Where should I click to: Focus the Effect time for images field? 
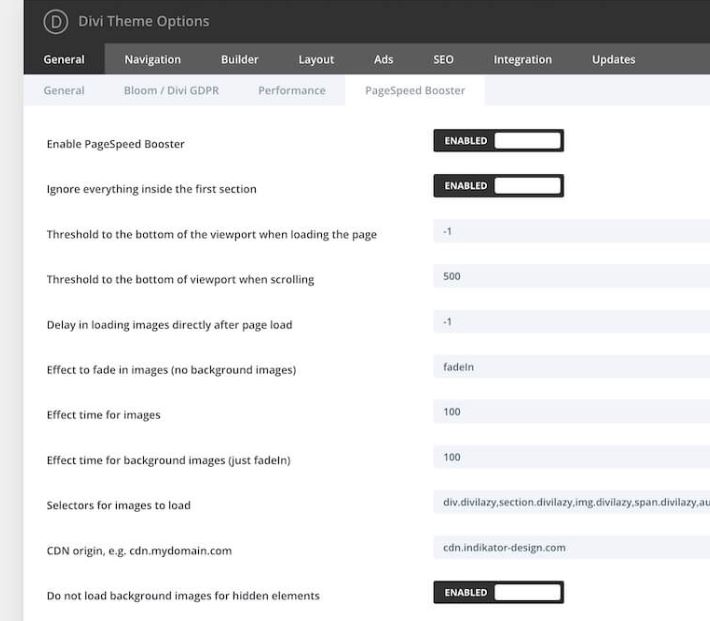pos(571,412)
